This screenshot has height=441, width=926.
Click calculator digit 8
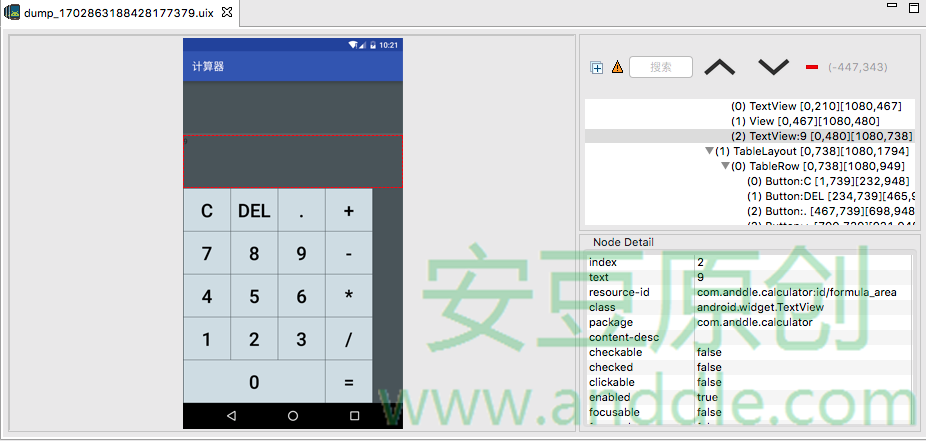pyautogui.click(x=254, y=253)
